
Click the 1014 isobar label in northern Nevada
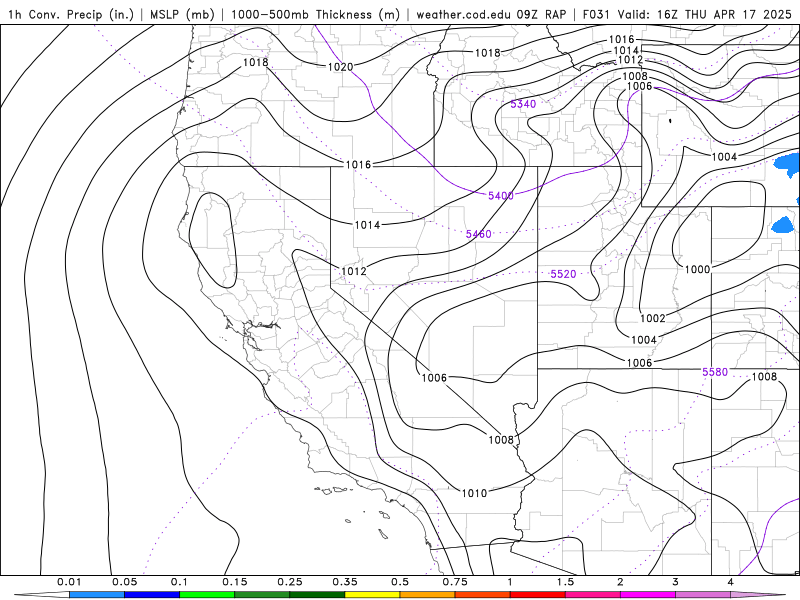coord(367,225)
